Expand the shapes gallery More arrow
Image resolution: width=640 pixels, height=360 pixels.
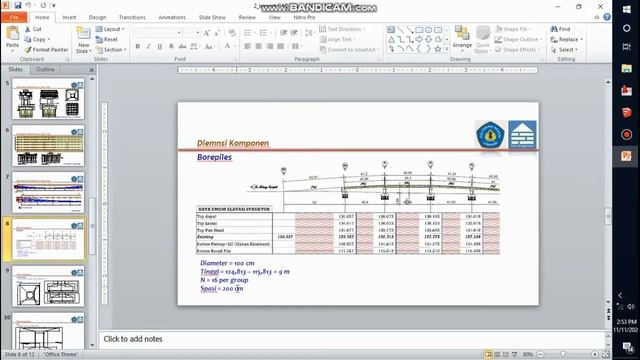[x=447, y=49]
